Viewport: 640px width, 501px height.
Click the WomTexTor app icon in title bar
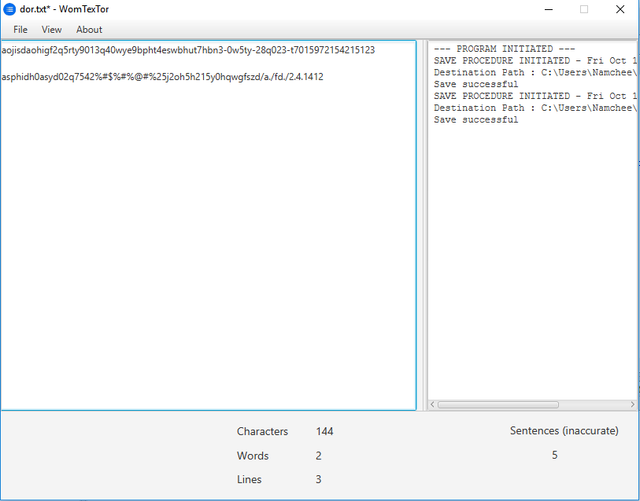pyautogui.click(x=9, y=9)
